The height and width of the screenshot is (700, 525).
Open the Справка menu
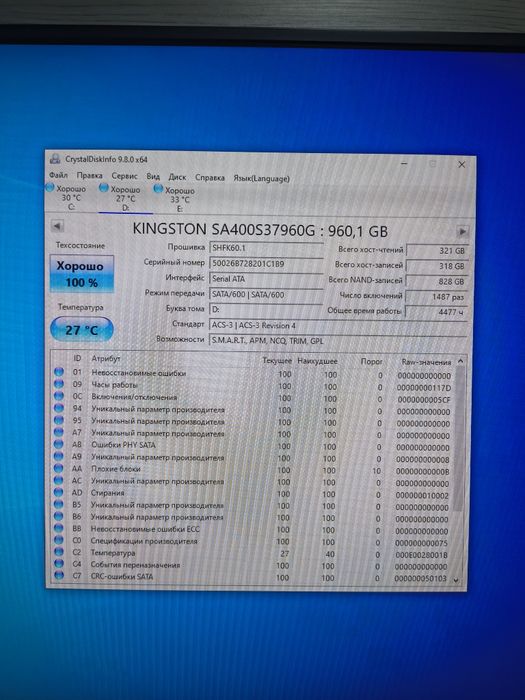(x=210, y=178)
